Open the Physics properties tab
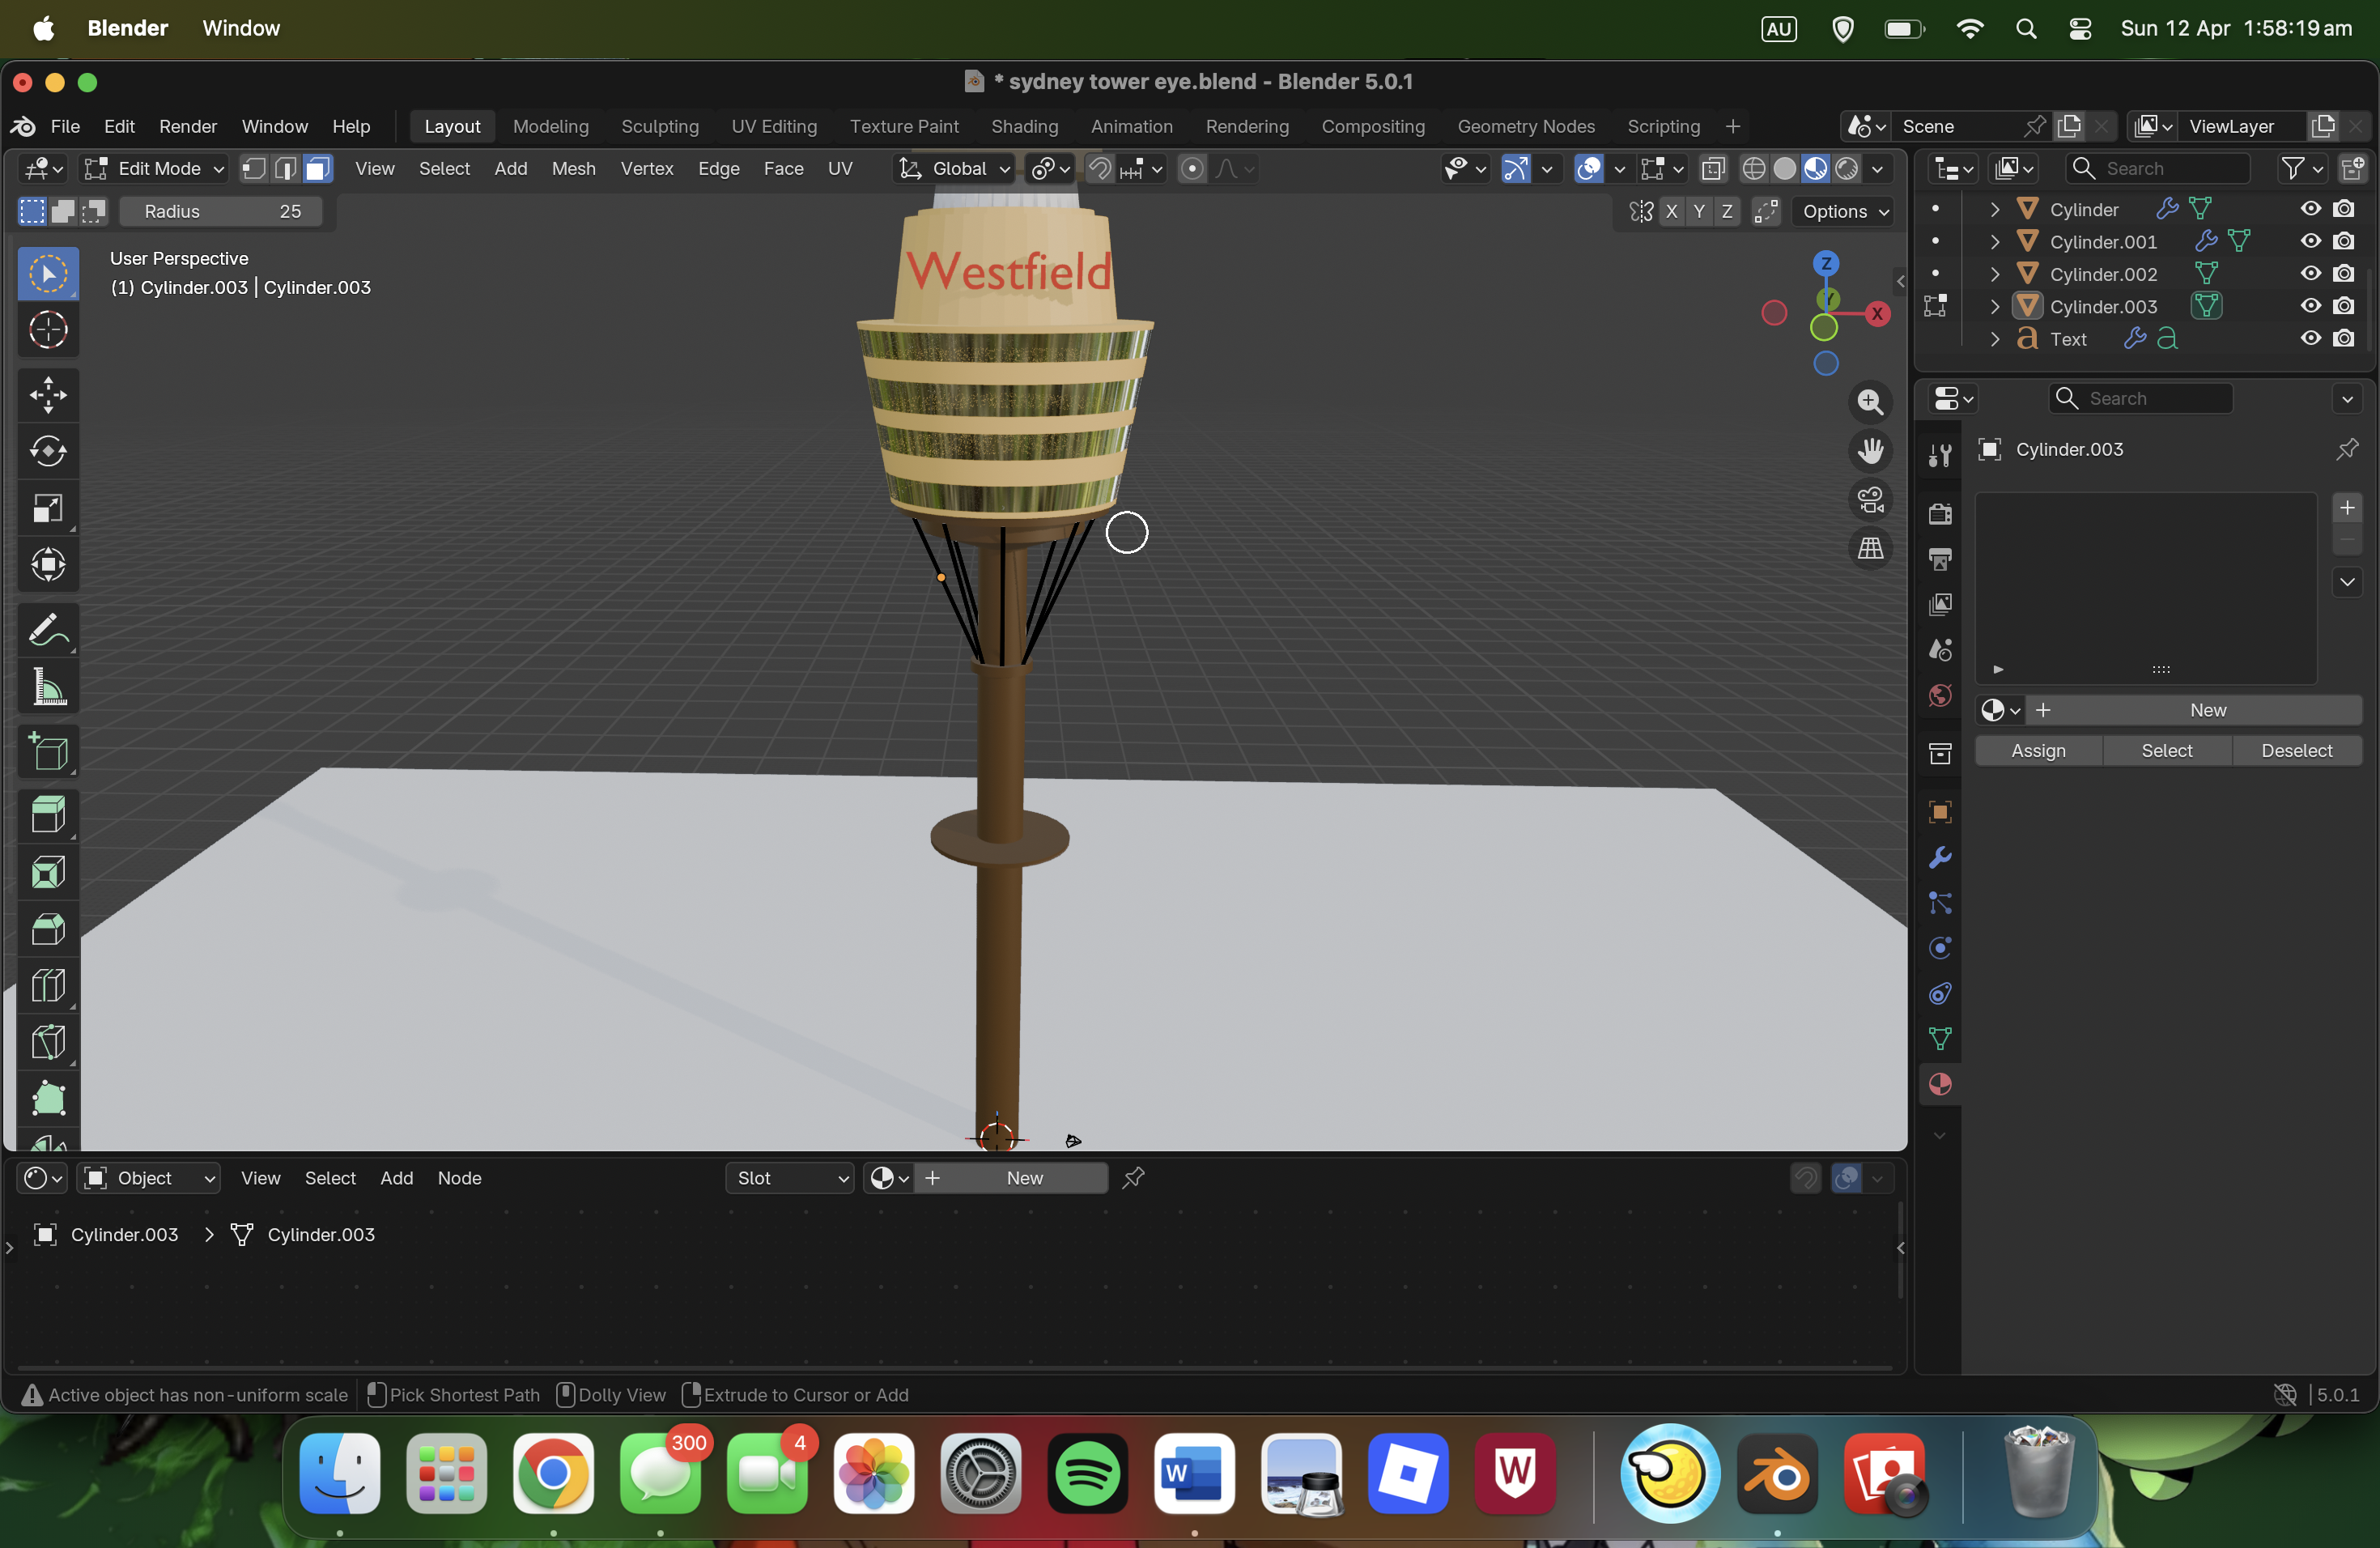2380x1548 pixels. 1940,949
